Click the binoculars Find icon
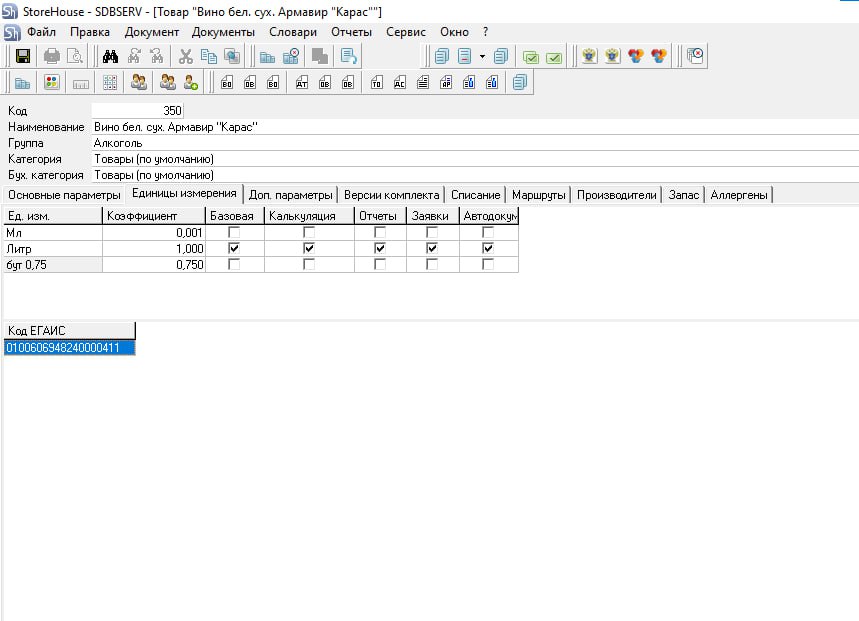The width and height of the screenshot is (859, 621). point(112,56)
